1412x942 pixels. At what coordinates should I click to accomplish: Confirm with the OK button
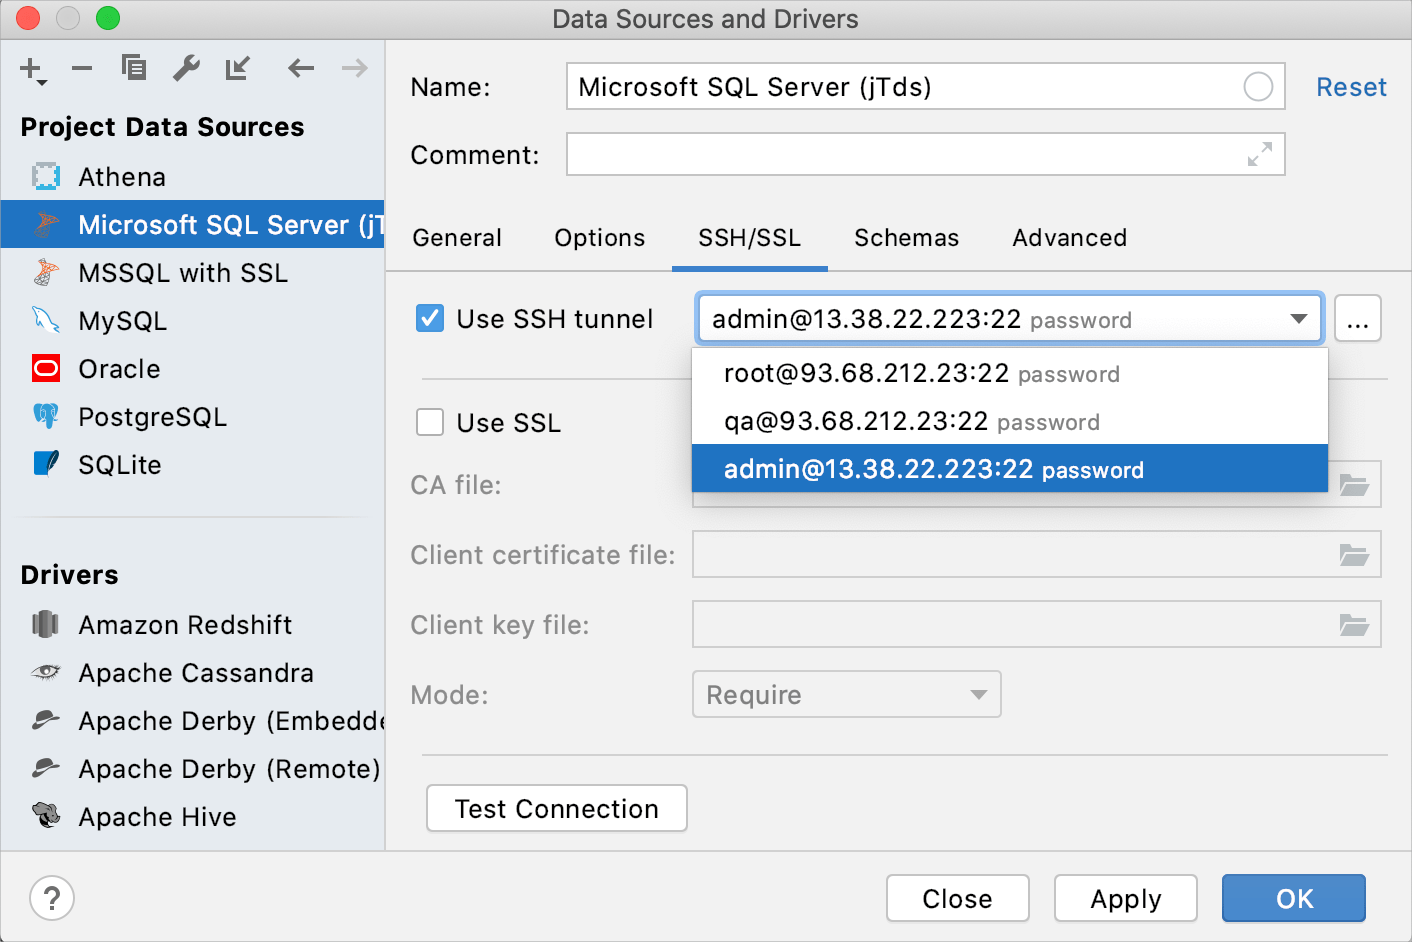pyautogui.click(x=1294, y=898)
